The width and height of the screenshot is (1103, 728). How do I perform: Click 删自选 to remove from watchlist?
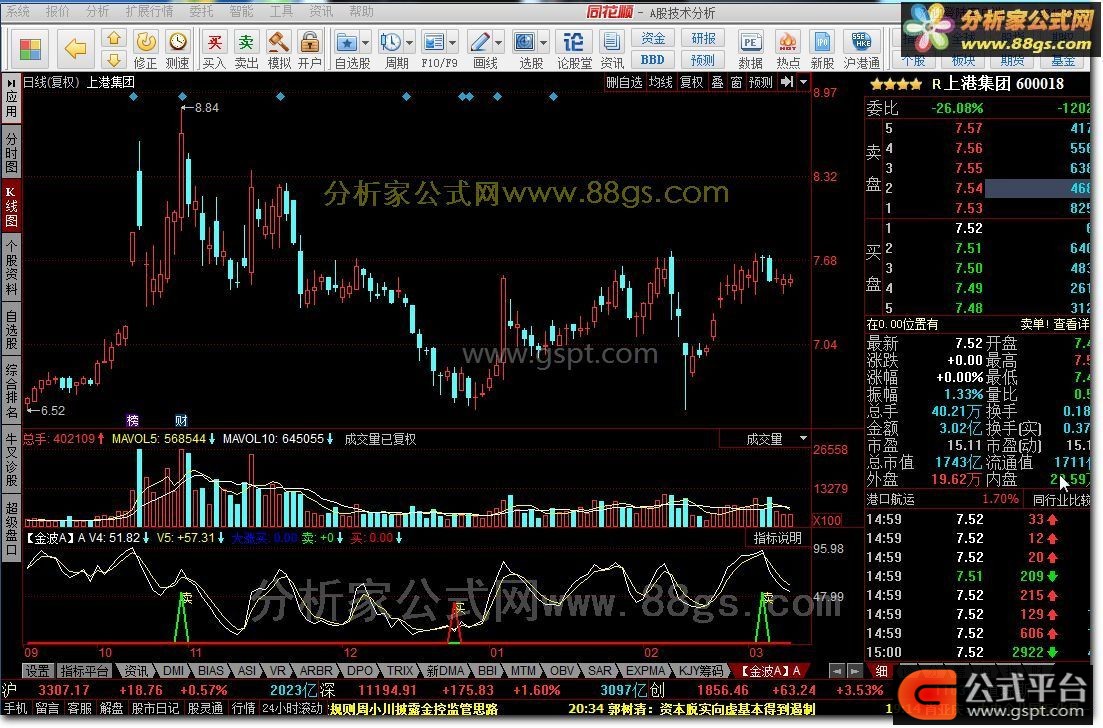coord(624,82)
